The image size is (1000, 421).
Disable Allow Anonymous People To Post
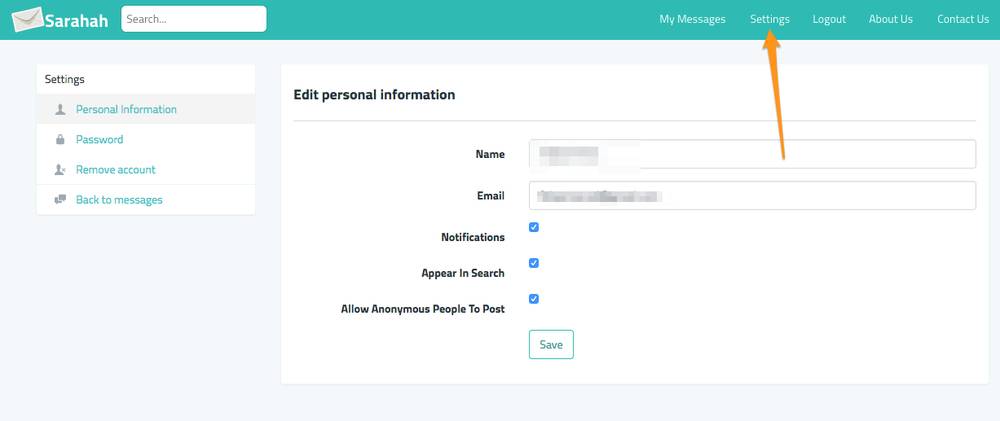click(x=534, y=299)
